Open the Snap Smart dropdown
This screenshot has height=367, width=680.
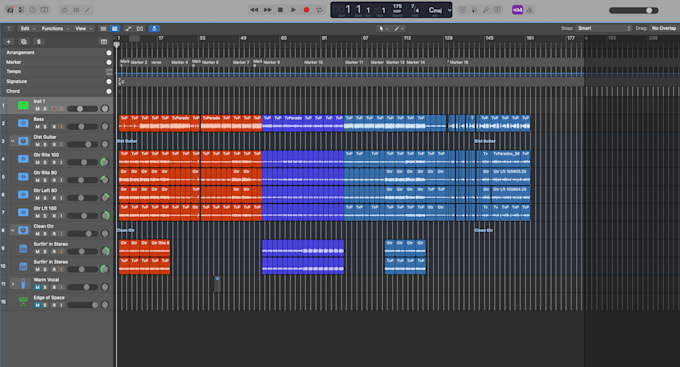604,28
